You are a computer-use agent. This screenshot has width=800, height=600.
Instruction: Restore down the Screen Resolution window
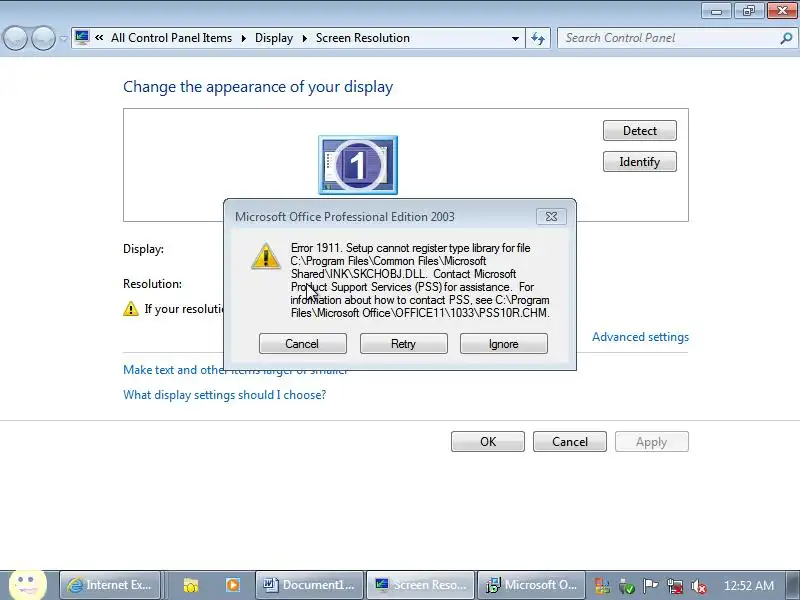[x=749, y=11]
